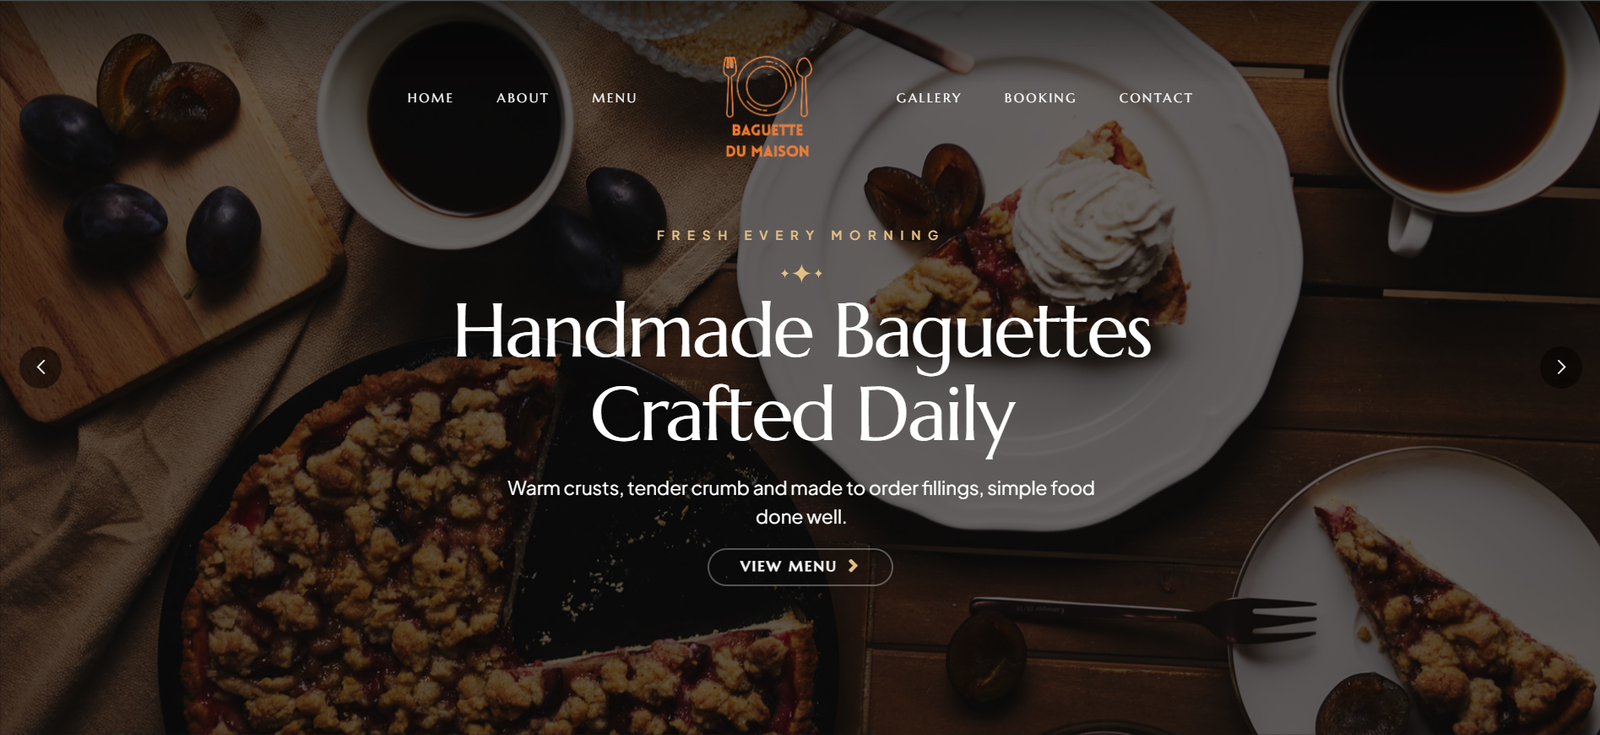
Task: Click the spoon icon in the logo
Action: point(804,87)
